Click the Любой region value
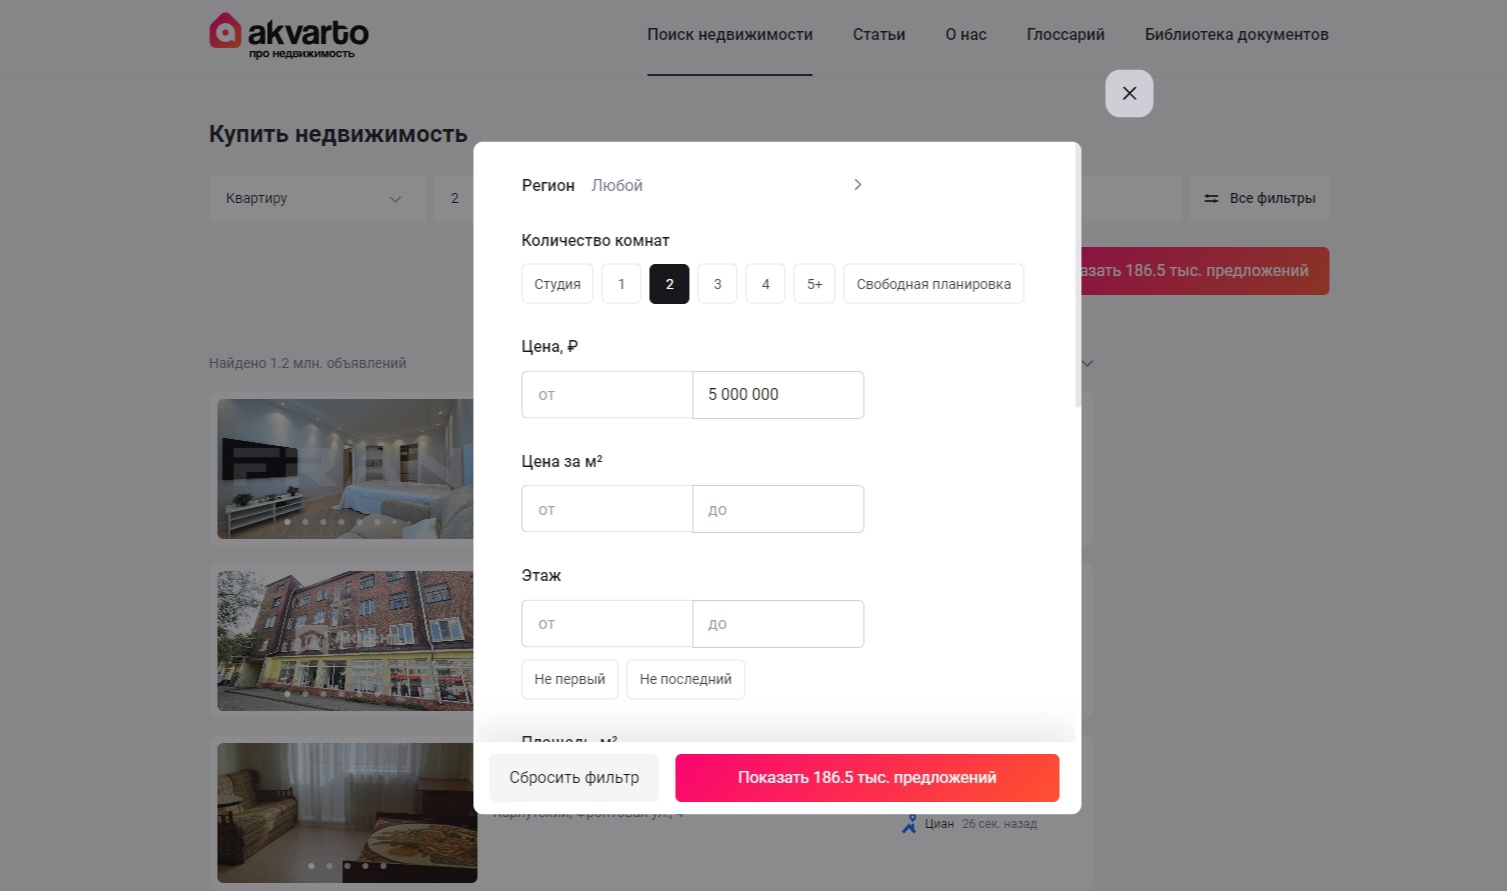Viewport: 1507px width, 891px height. [x=617, y=185]
